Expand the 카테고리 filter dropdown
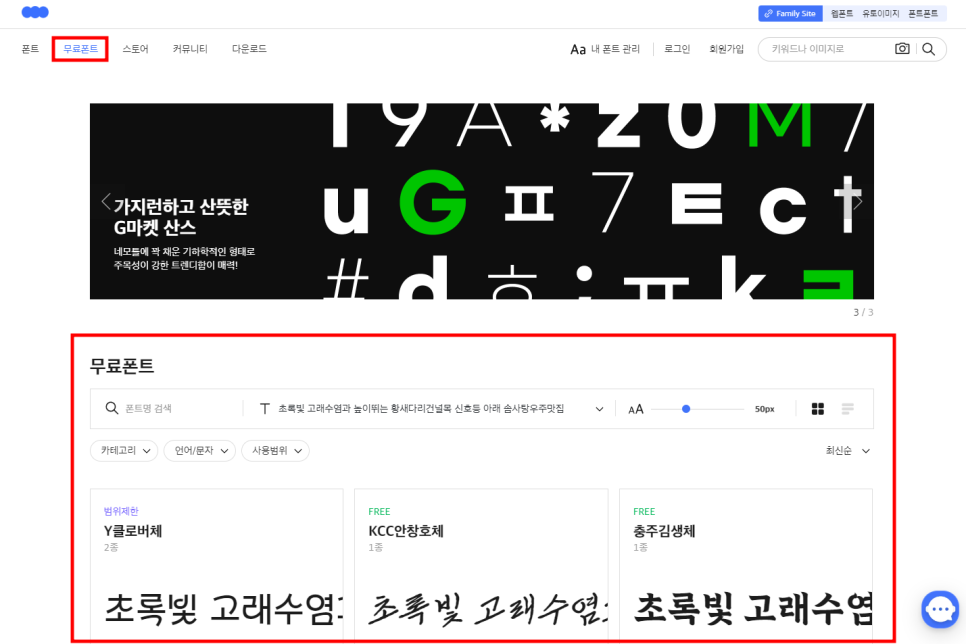 point(124,450)
